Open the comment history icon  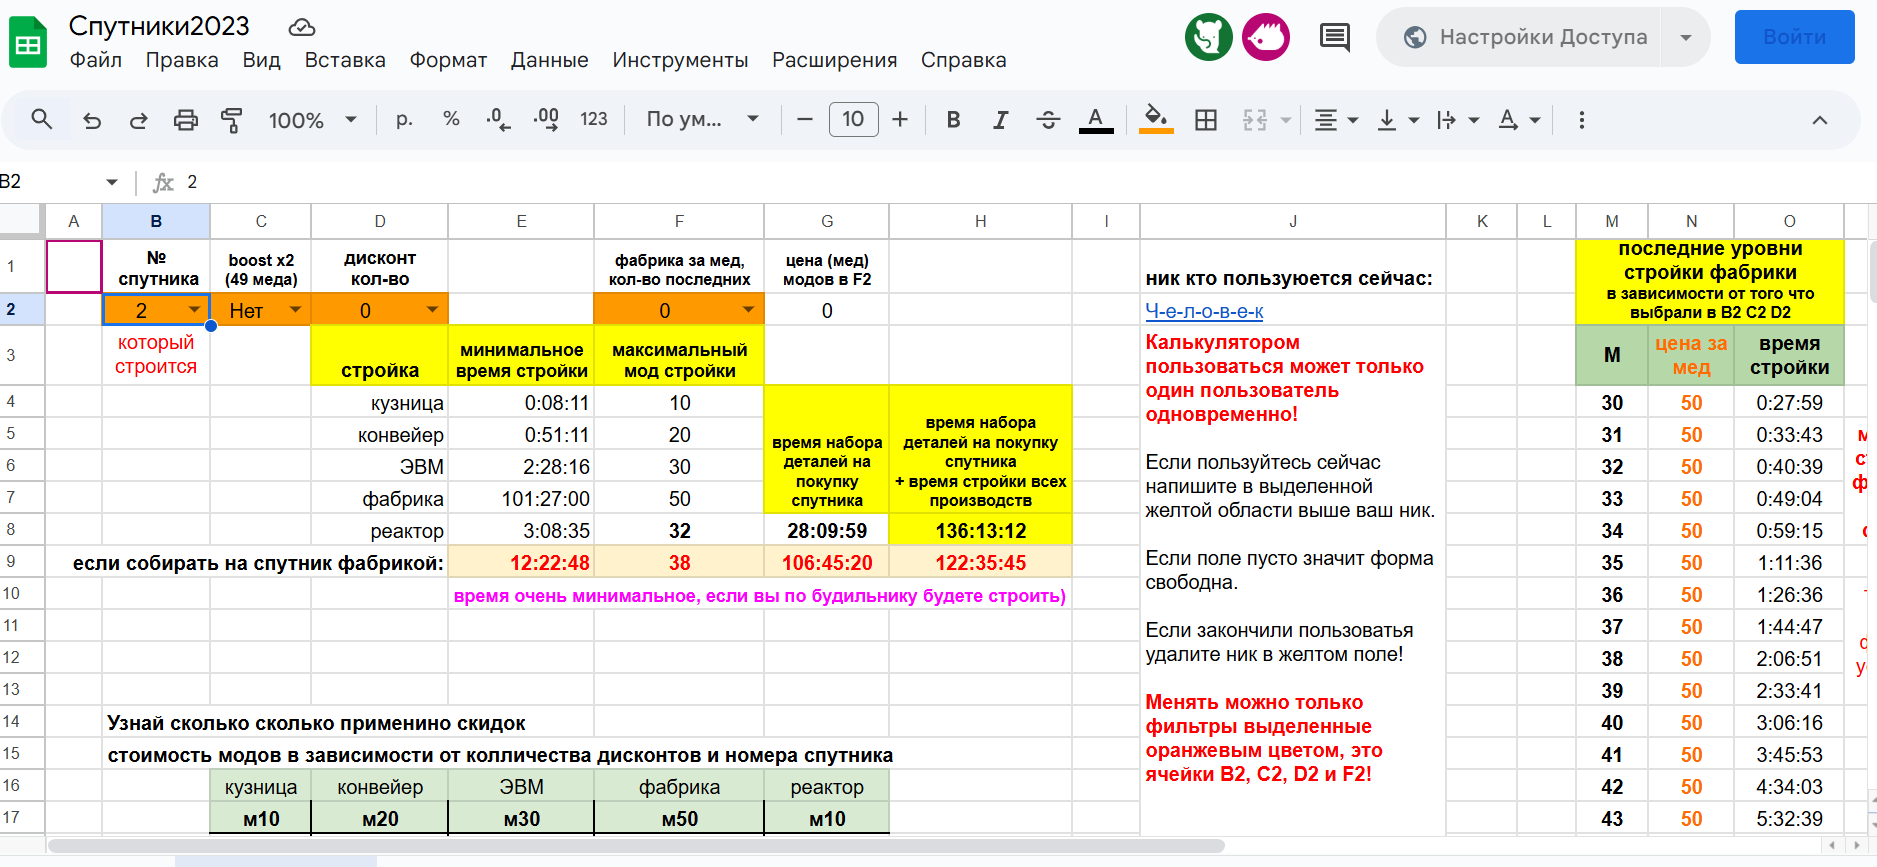[1334, 38]
